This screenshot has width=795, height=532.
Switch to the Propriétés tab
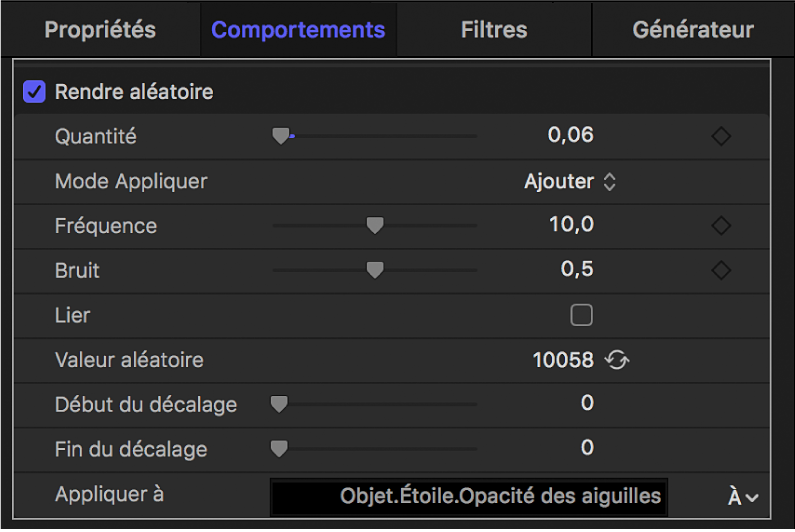point(100,30)
